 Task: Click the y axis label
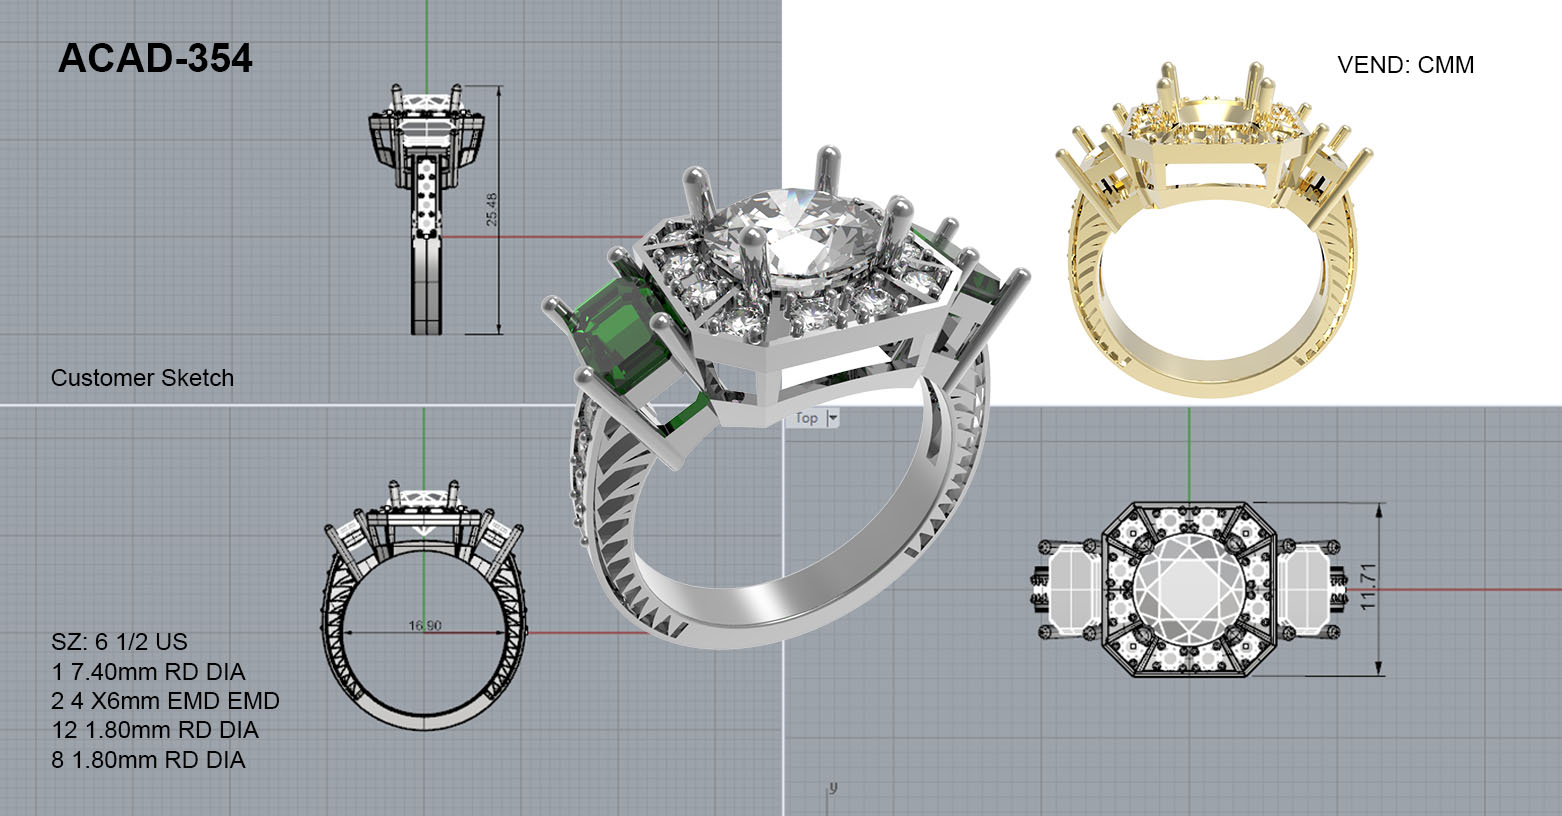click(832, 788)
